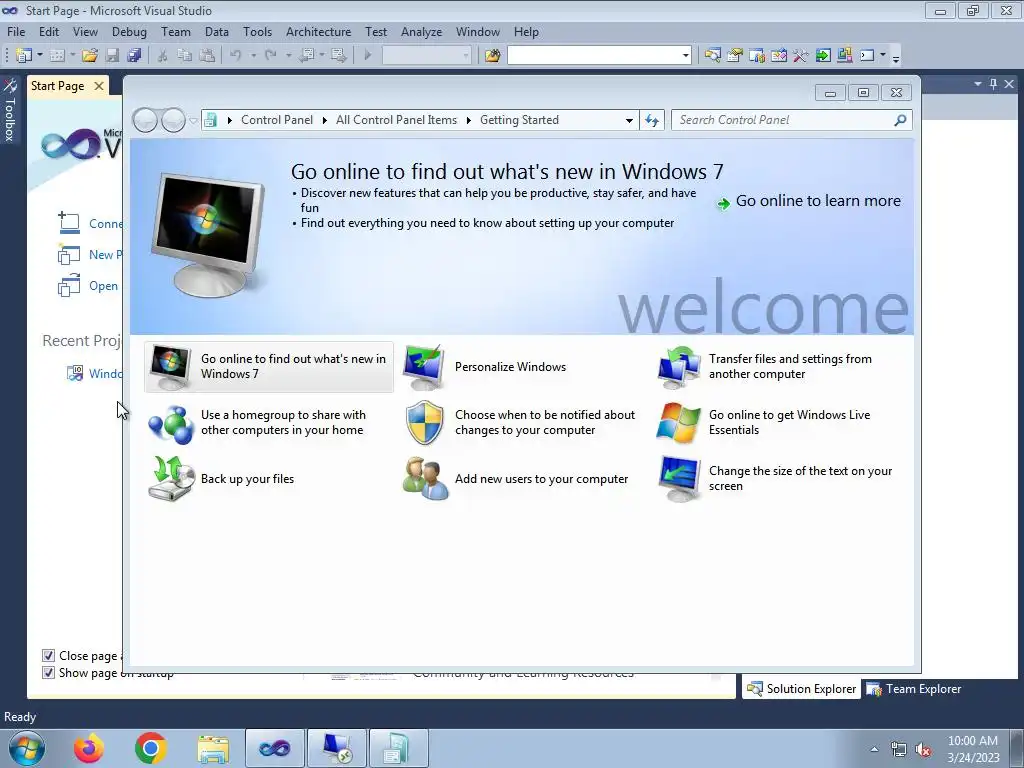The width and height of the screenshot is (1024, 768).
Task: Click the Solution Explorer icon in toolbar
Action: (712, 56)
